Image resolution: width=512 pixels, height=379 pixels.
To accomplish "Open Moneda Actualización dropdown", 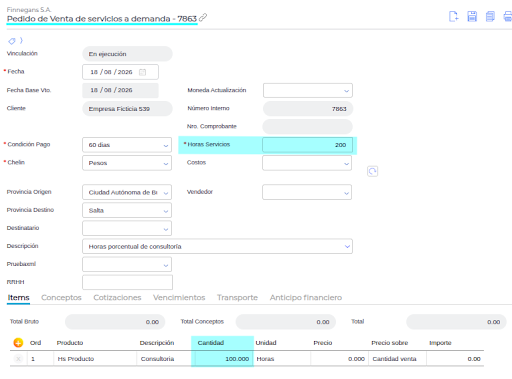I will [x=308, y=90].
